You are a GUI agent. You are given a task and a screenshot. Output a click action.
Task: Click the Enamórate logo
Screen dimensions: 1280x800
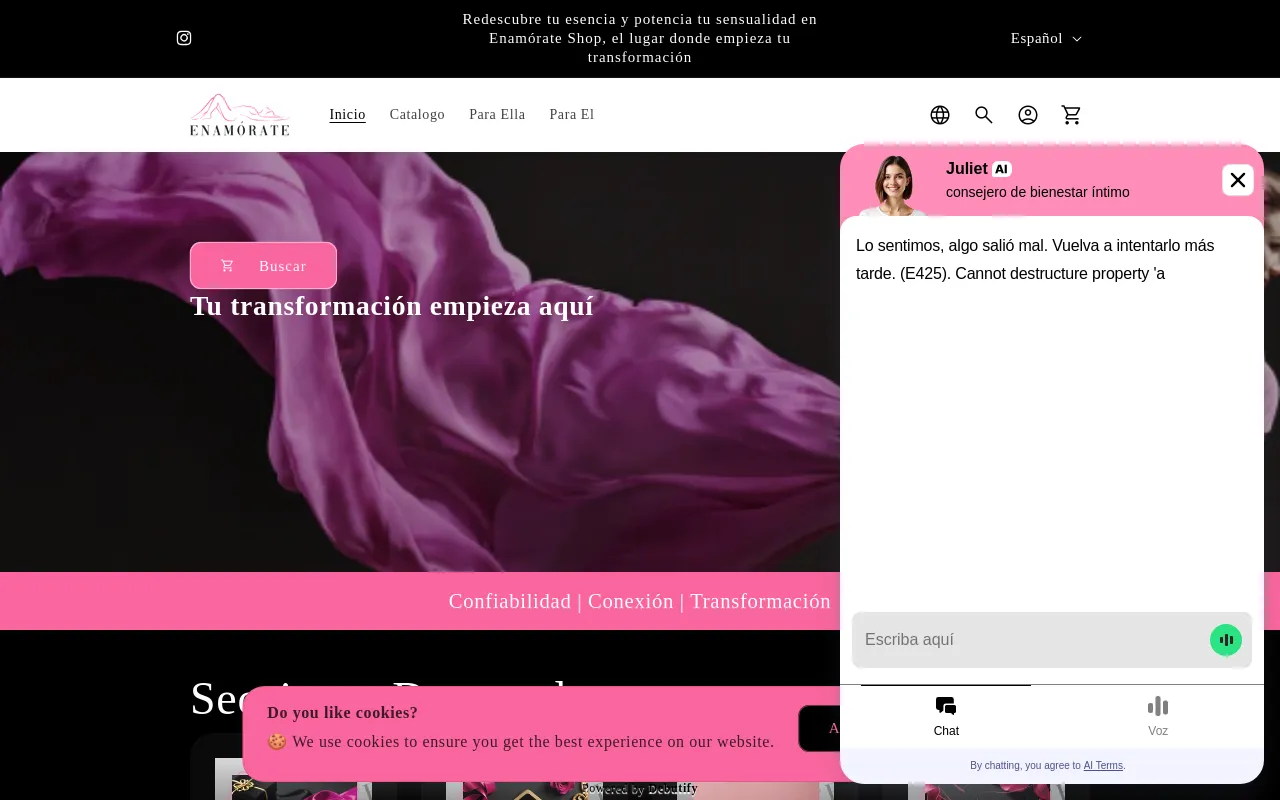[x=240, y=115]
